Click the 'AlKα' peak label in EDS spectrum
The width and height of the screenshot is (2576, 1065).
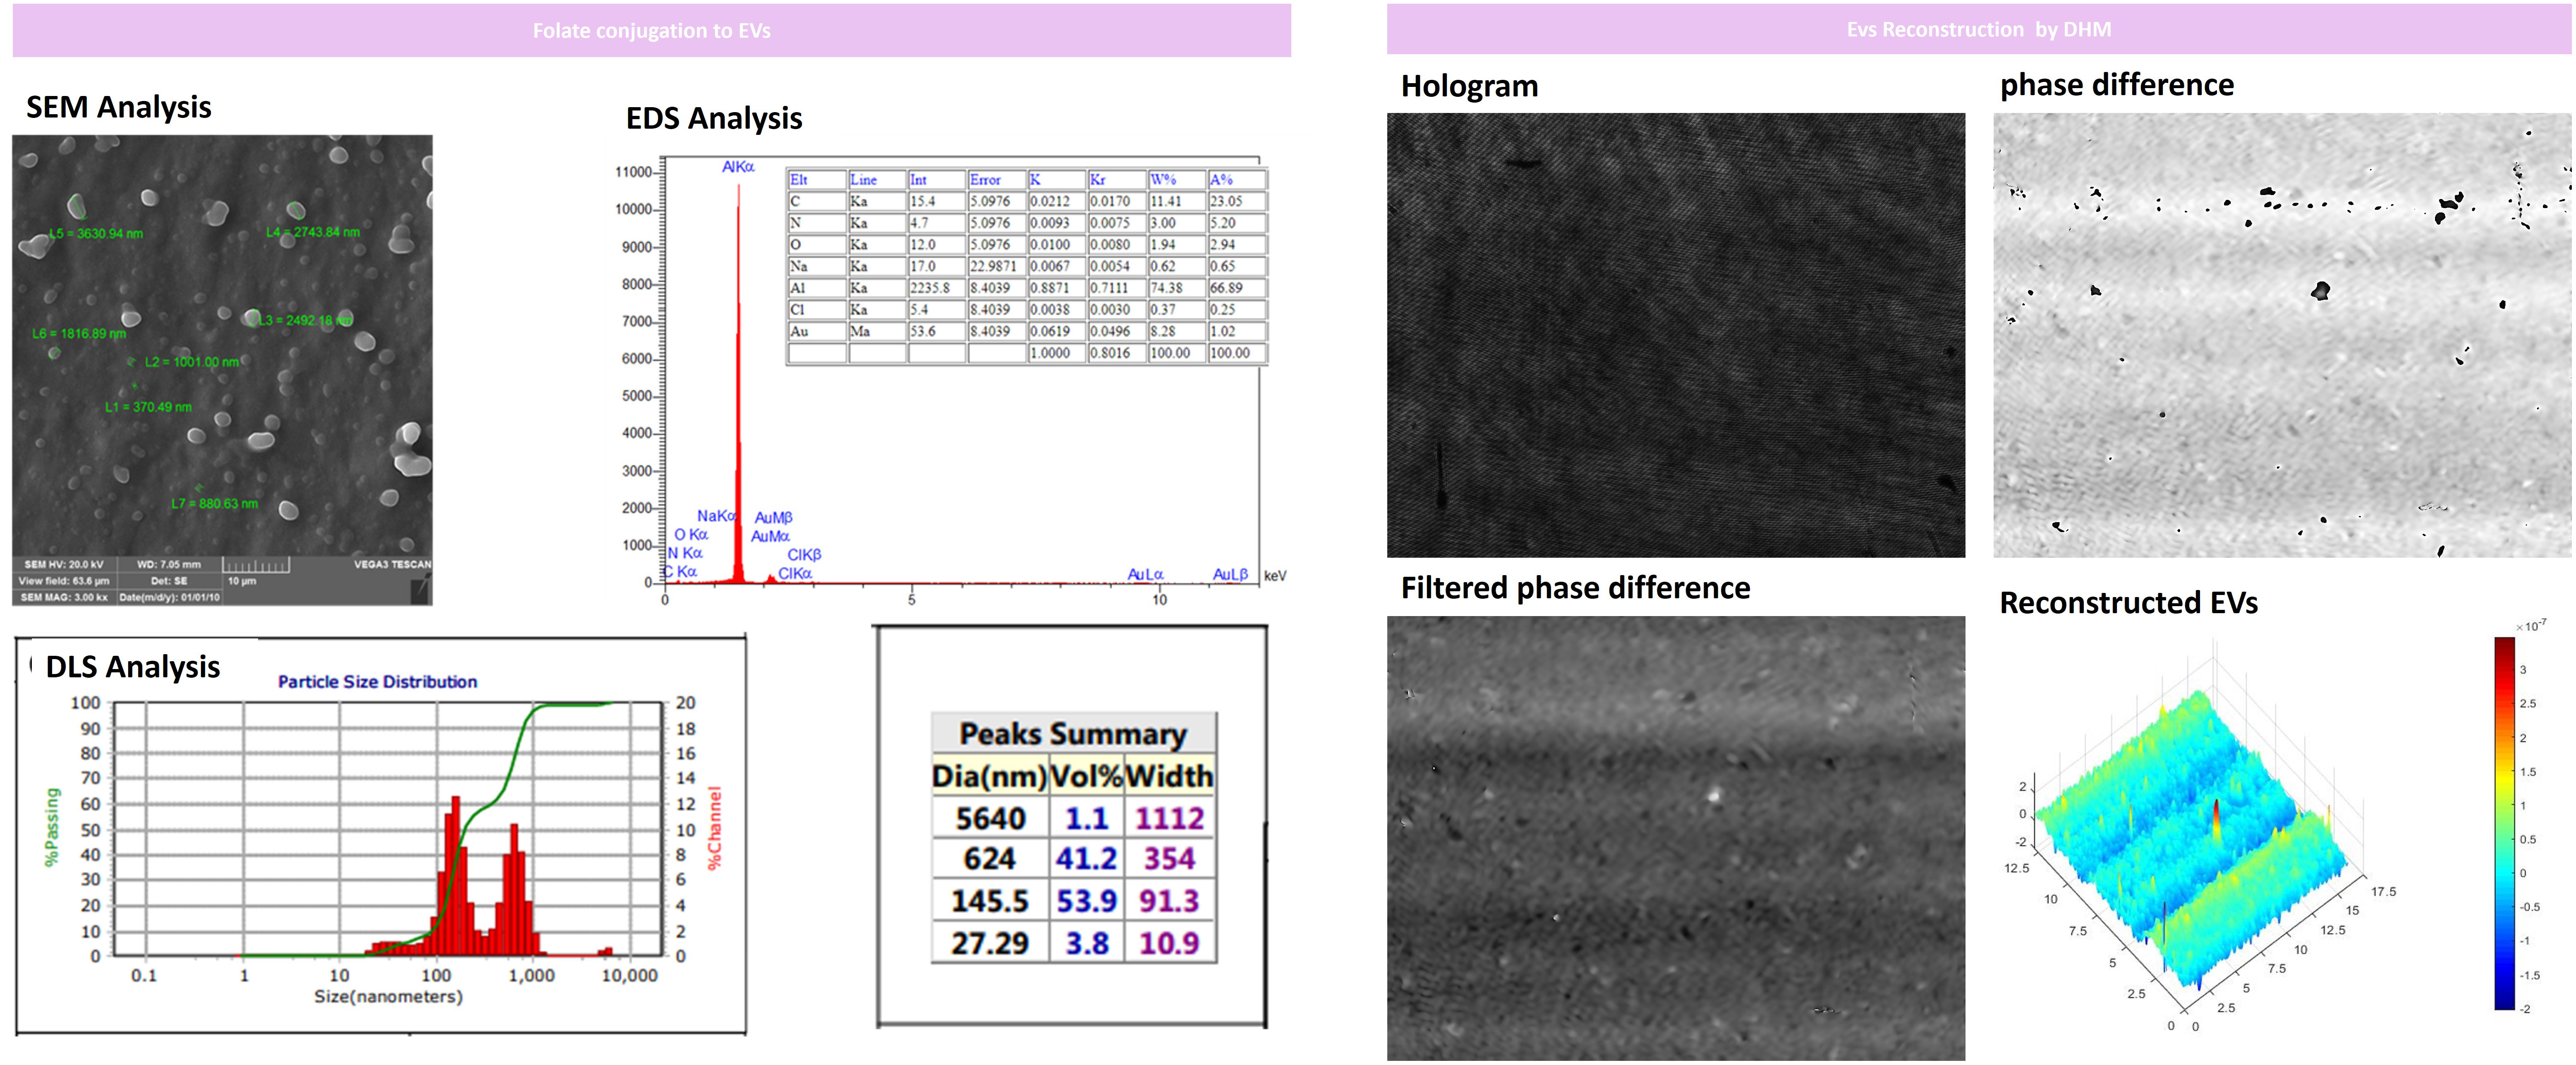[738, 167]
